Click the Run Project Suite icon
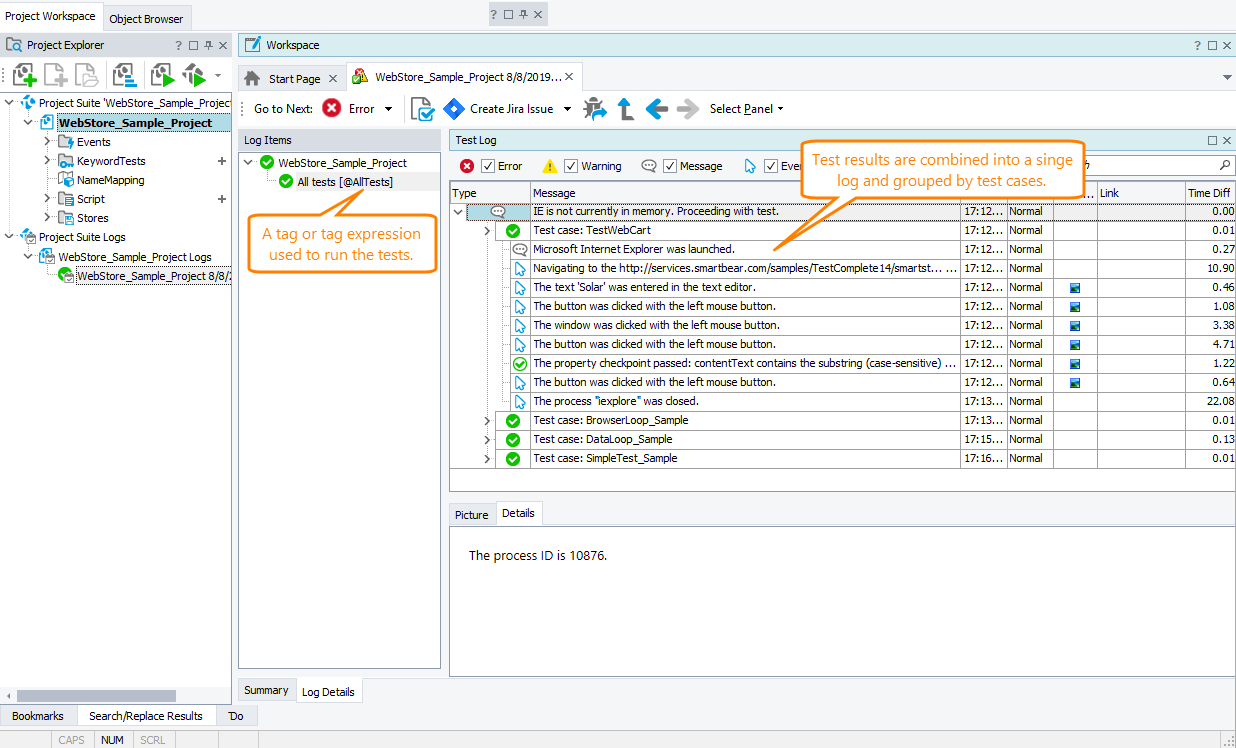Screen dimensions: 1236x748 193,75
